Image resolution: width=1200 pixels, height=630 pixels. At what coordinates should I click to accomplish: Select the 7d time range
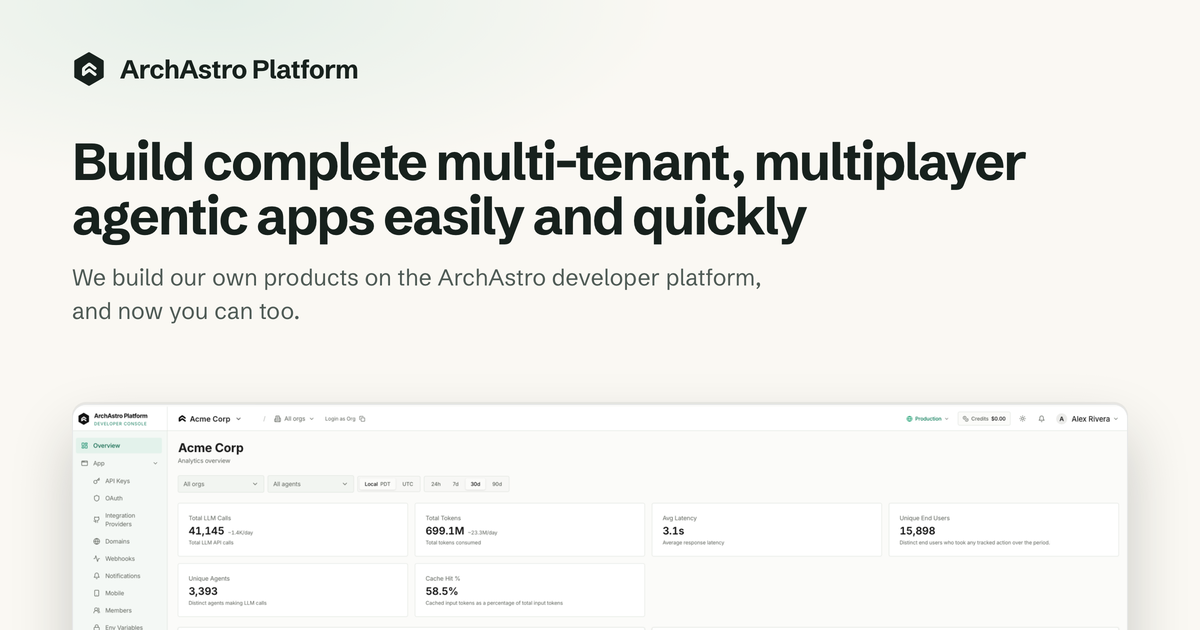[x=456, y=484]
